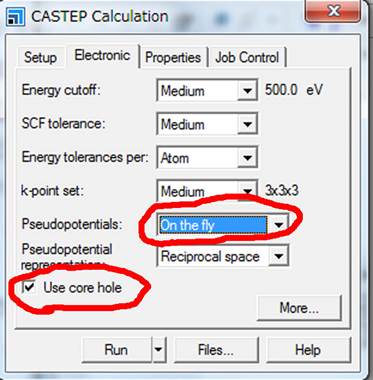The width and height of the screenshot is (373, 380).
Task: Click the Help button
Action: pyautogui.click(x=308, y=350)
